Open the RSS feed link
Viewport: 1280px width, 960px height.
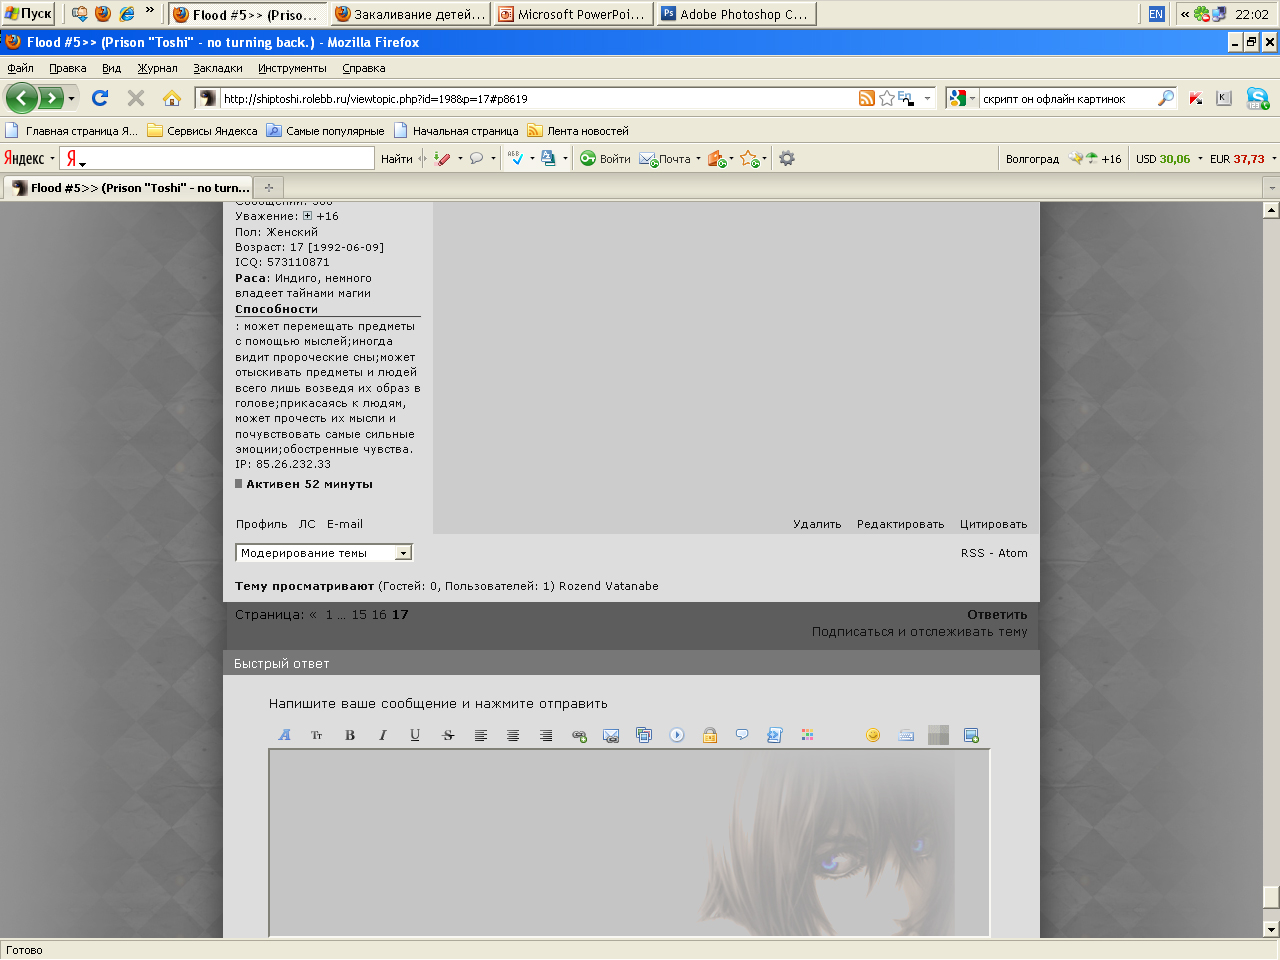pyautogui.click(x=972, y=553)
